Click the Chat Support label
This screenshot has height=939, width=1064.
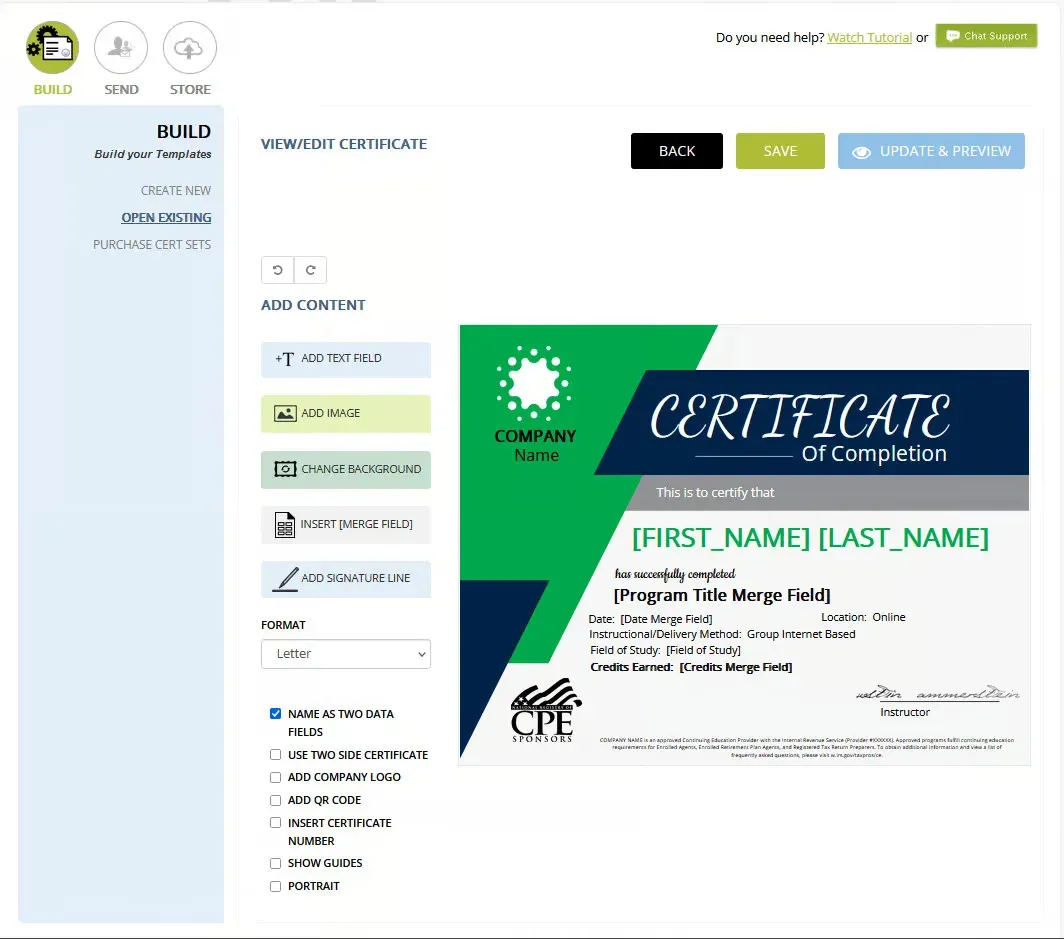(x=995, y=36)
